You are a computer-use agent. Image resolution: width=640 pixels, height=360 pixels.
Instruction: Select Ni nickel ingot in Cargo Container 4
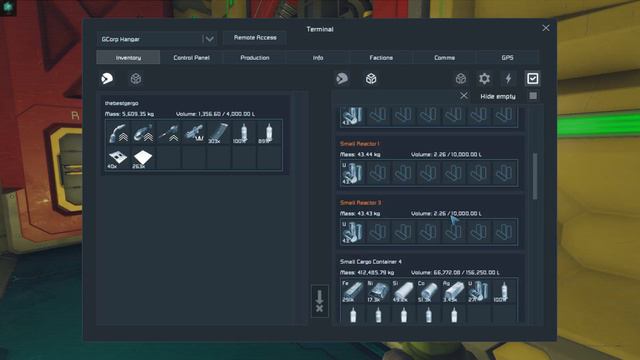378,291
